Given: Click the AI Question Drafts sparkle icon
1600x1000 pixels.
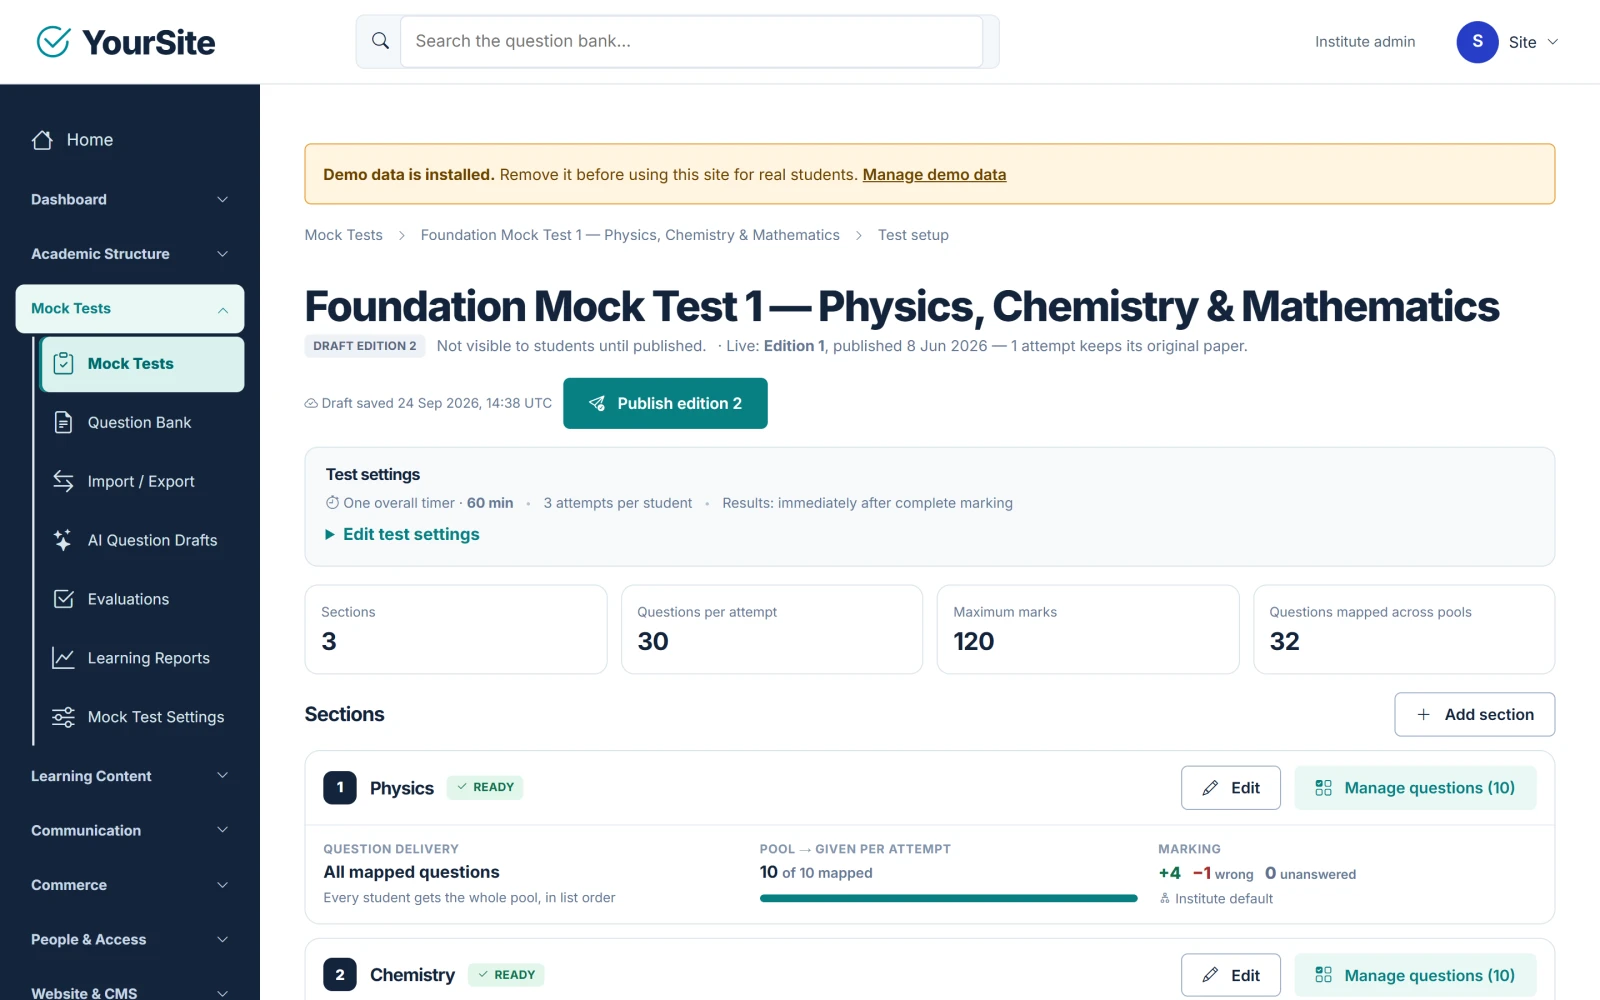Looking at the screenshot, I should coord(63,540).
